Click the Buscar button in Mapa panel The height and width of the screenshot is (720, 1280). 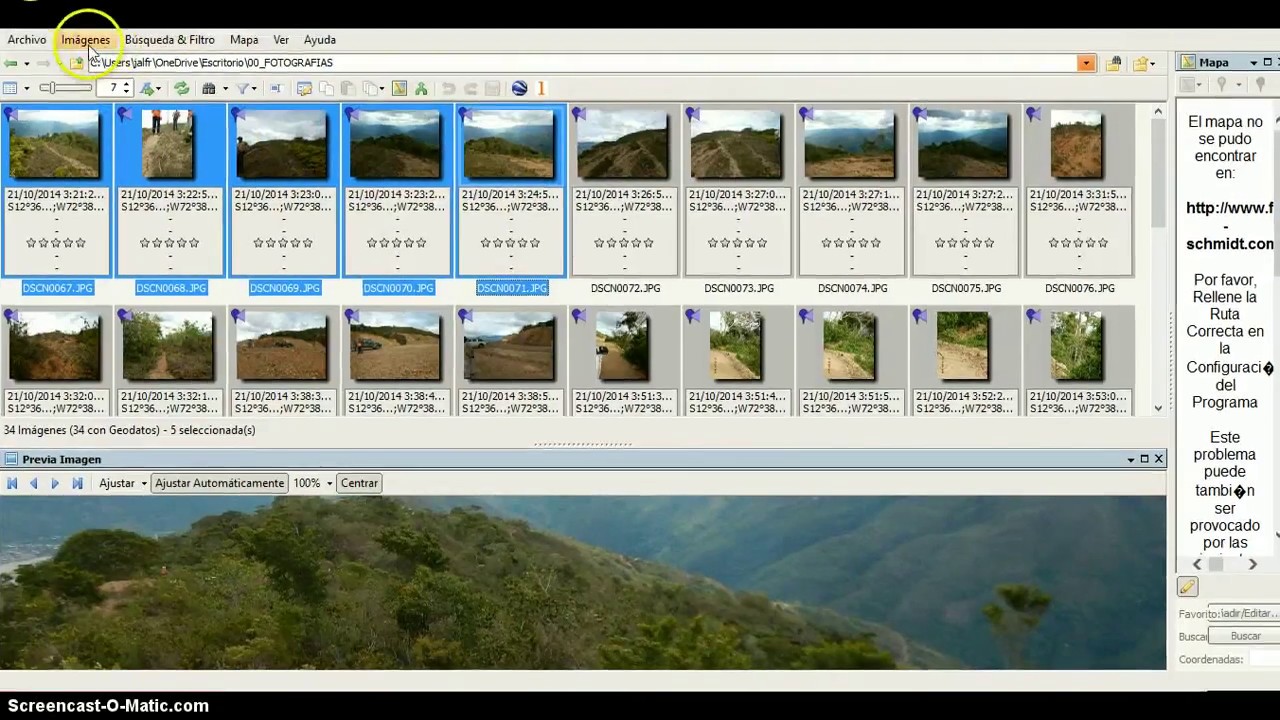[1245, 636]
